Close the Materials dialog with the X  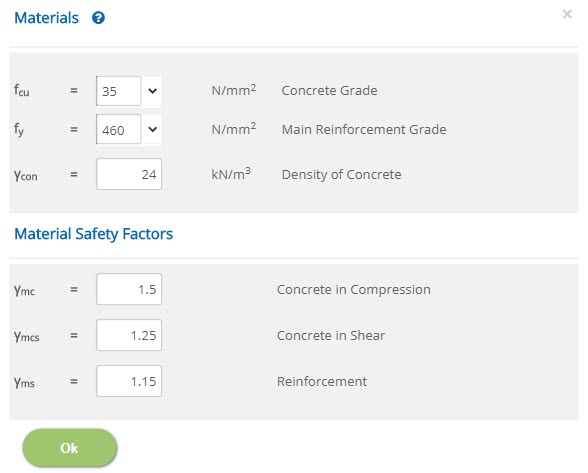pyautogui.click(x=567, y=14)
